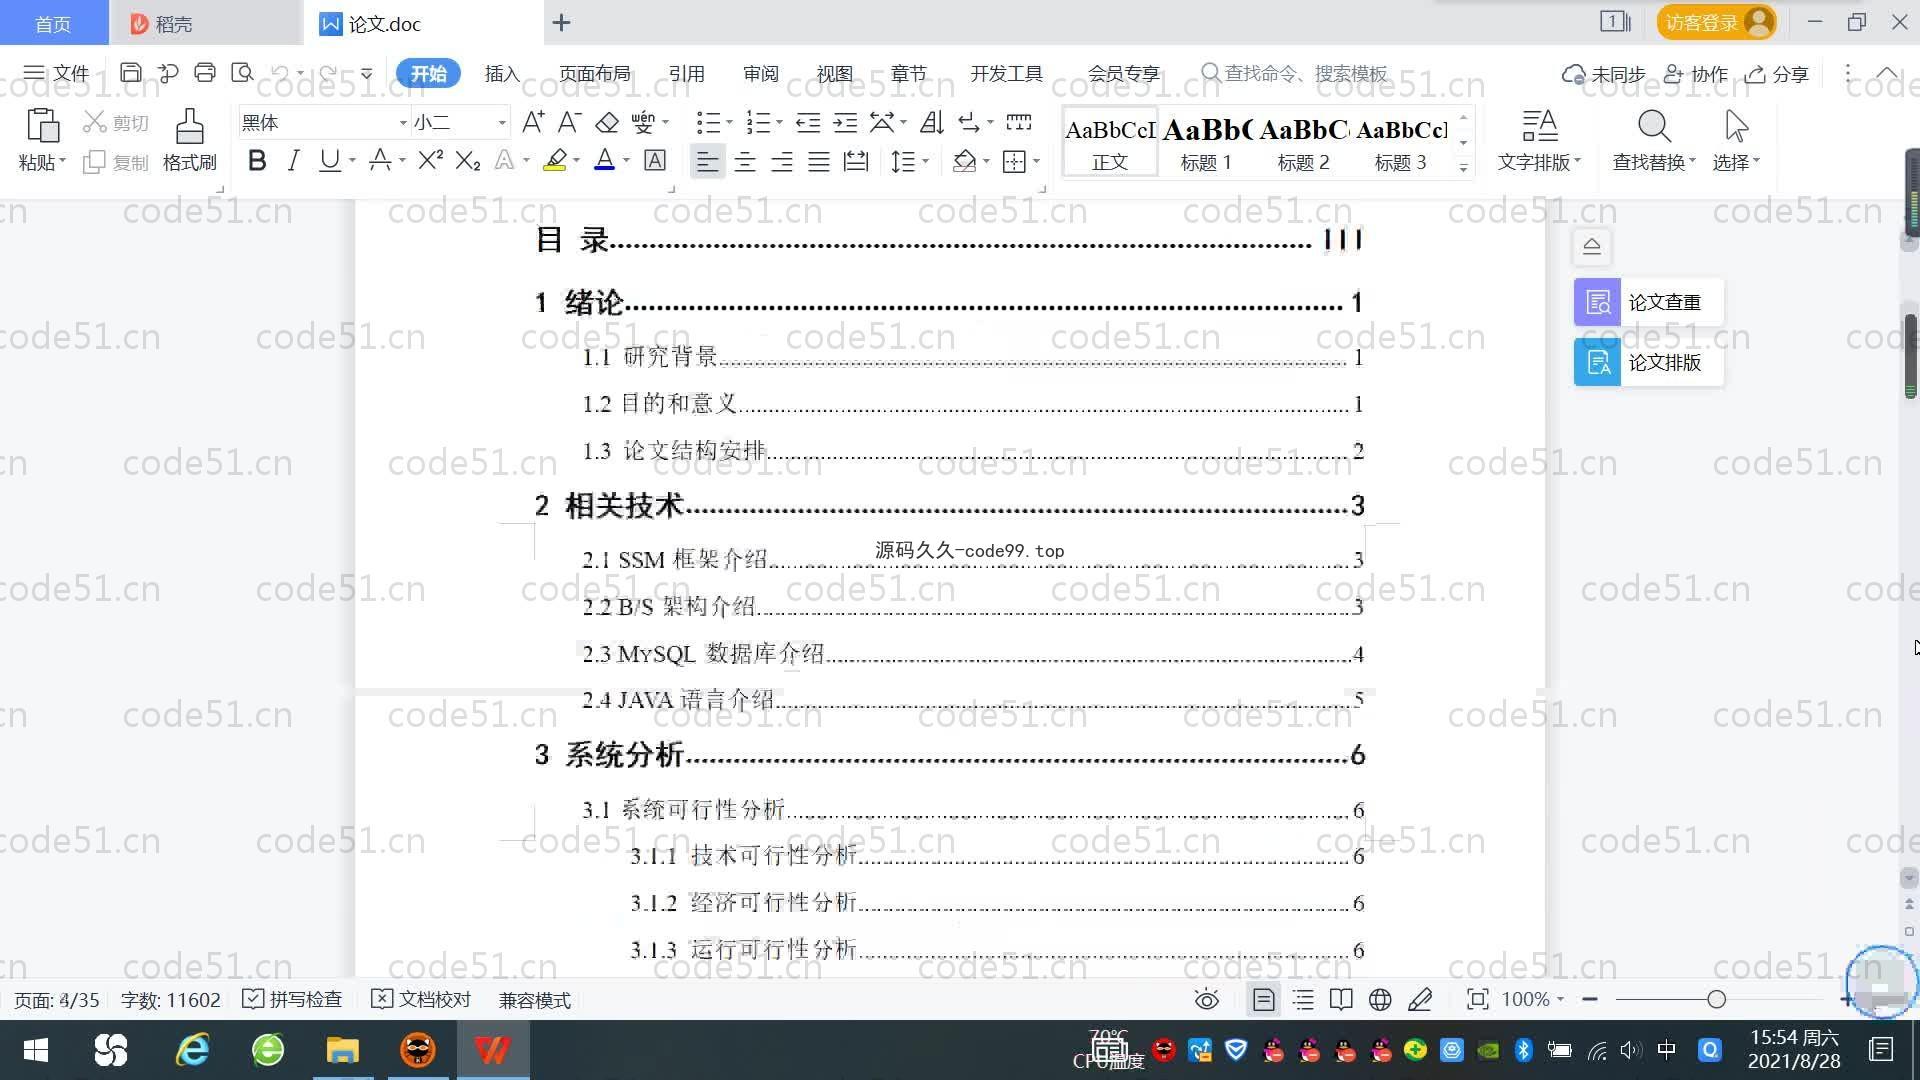This screenshot has height=1080, width=1920.
Task: Open the 插入 ribbon tab
Action: click(502, 74)
